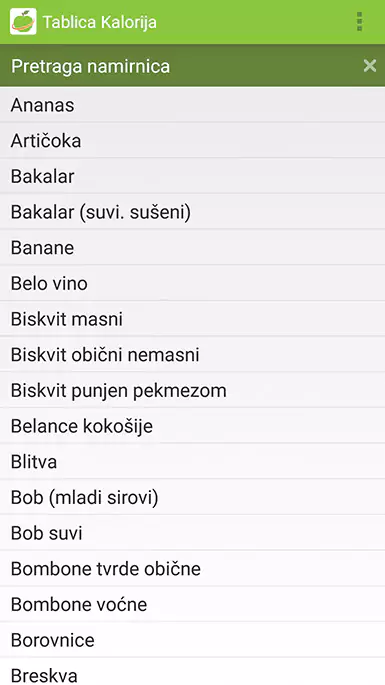
Task: Open the Borovnice entry
Action: (x=192, y=640)
